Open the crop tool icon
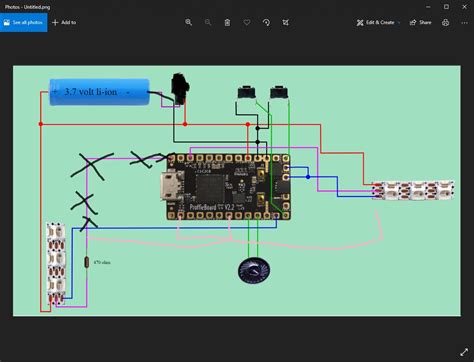The image size is (474, 362). (286, 22)
